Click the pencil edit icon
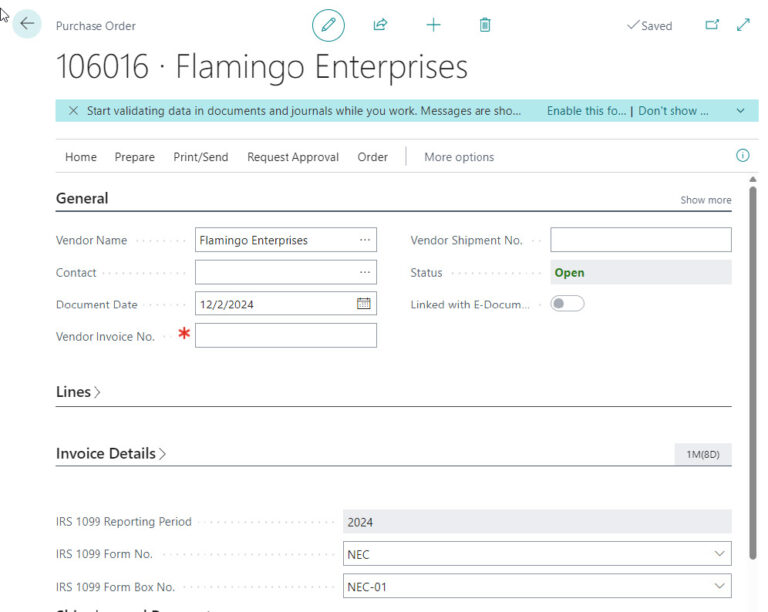 pos(328,25)
